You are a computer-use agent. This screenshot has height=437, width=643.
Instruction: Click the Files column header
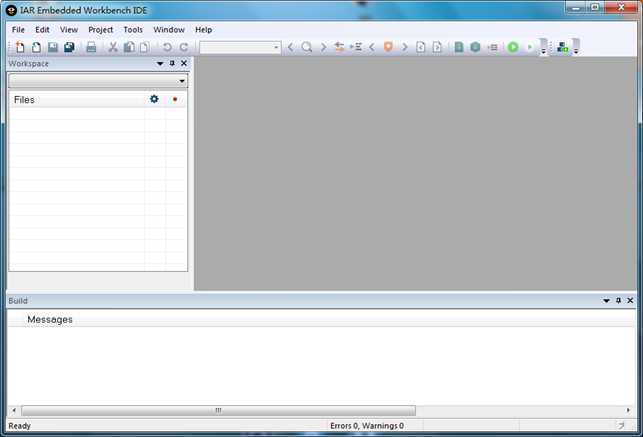click(78, 100)
